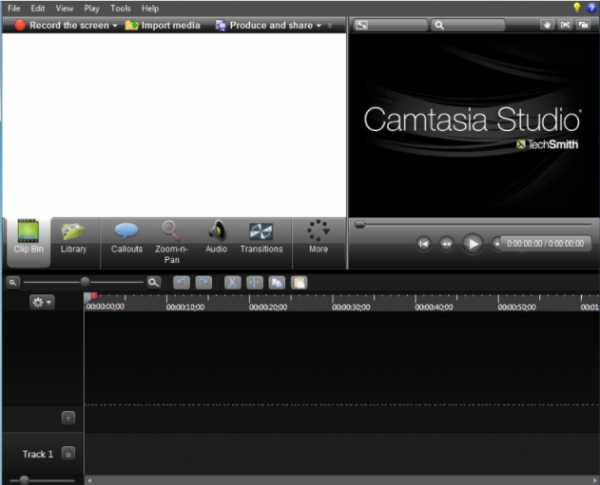Click the preview playback seek bar

click(x=470, y=224)
